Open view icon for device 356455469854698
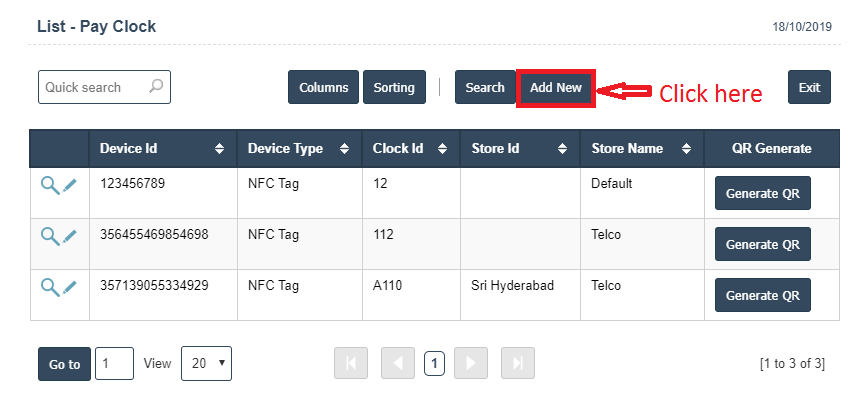Screen dimensions: 854x412 pyautogui.click(x=49, y=235)
